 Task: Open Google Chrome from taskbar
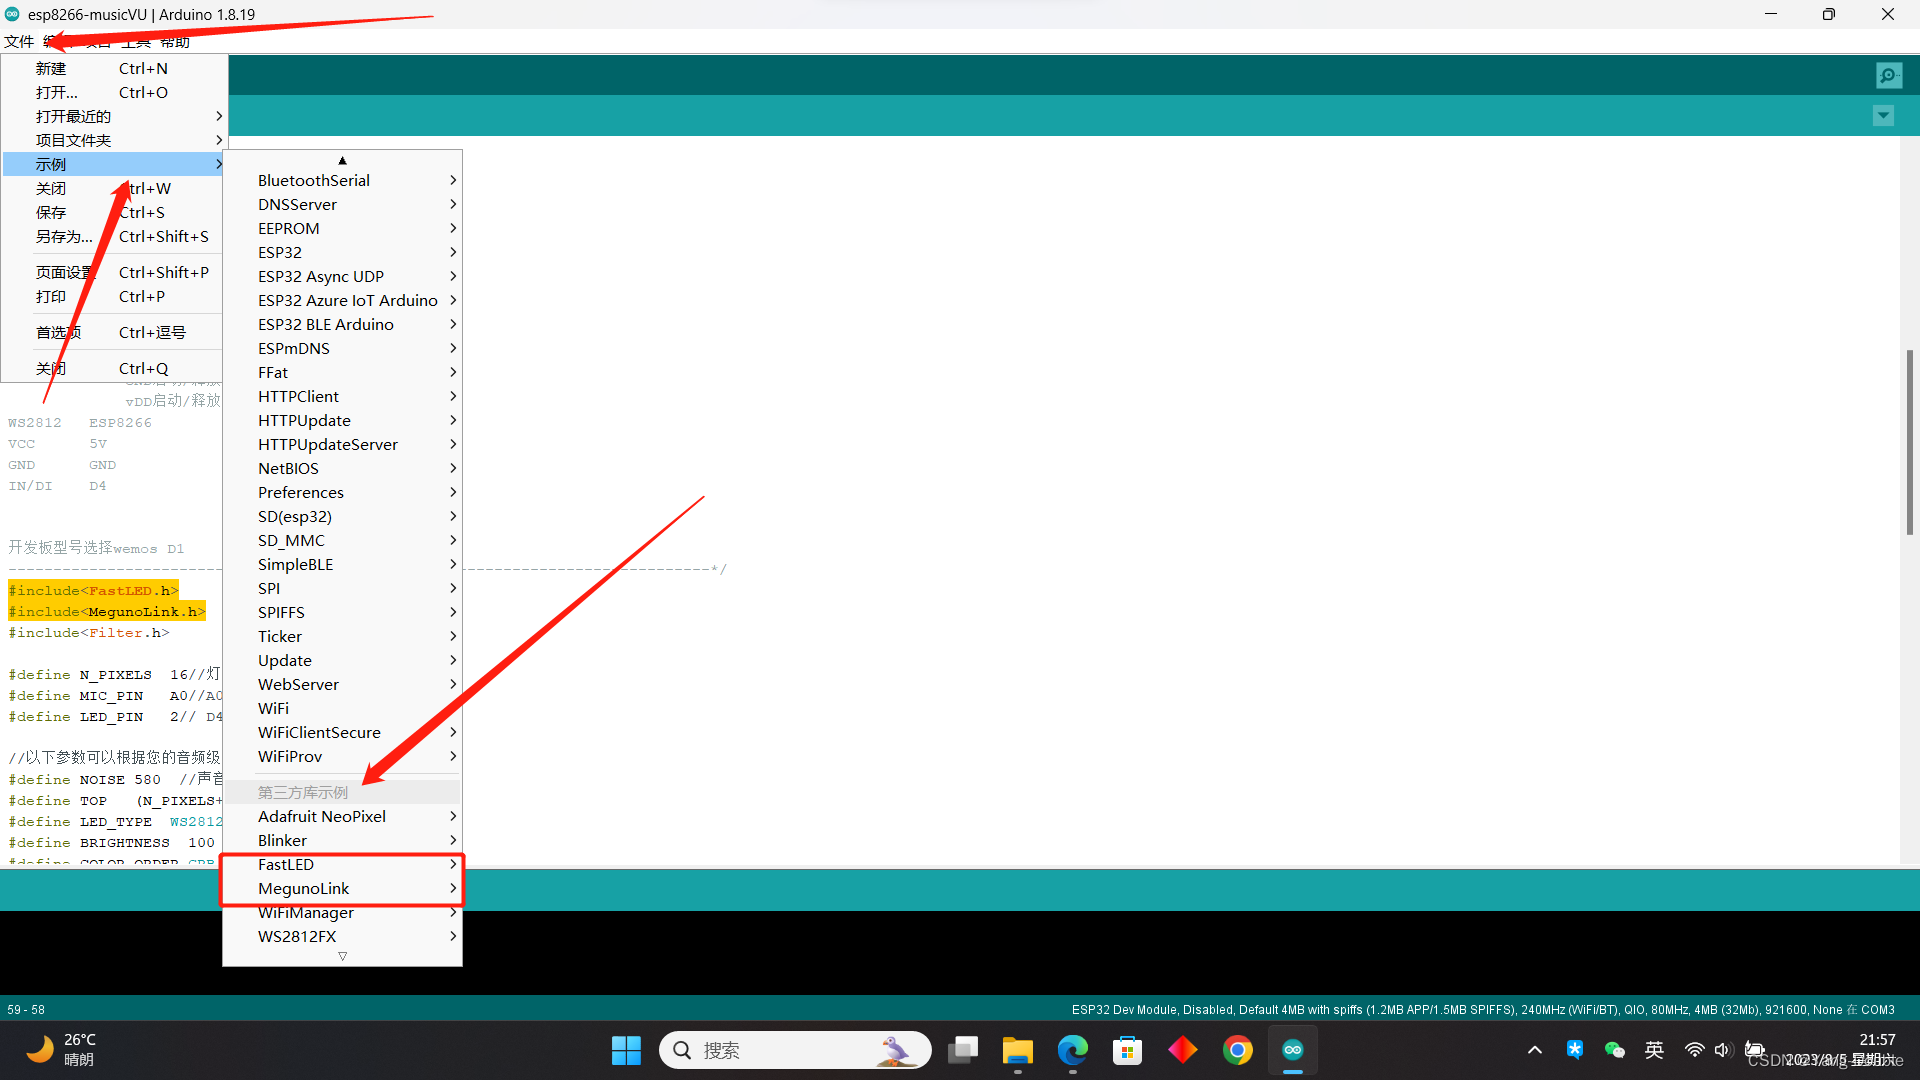[1237, 1050]
